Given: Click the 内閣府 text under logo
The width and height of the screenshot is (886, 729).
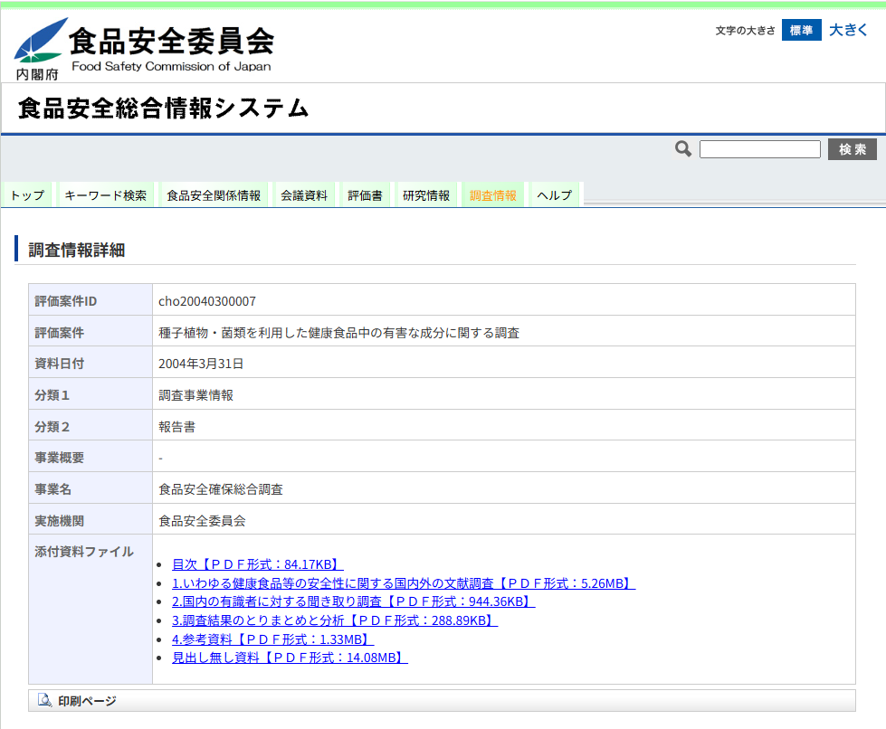Looking at the screenshot, I should coord(37,74).
